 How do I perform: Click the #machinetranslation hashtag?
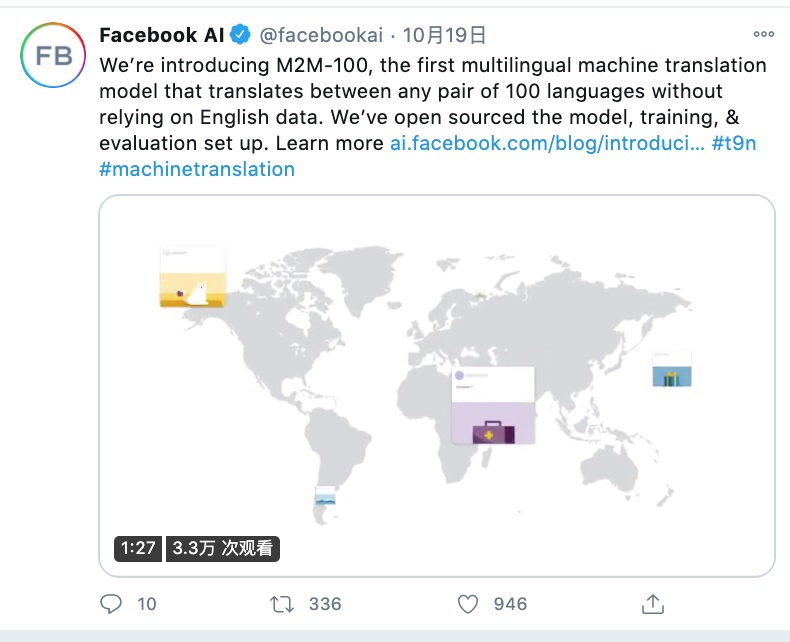click(x=197, y=169)
